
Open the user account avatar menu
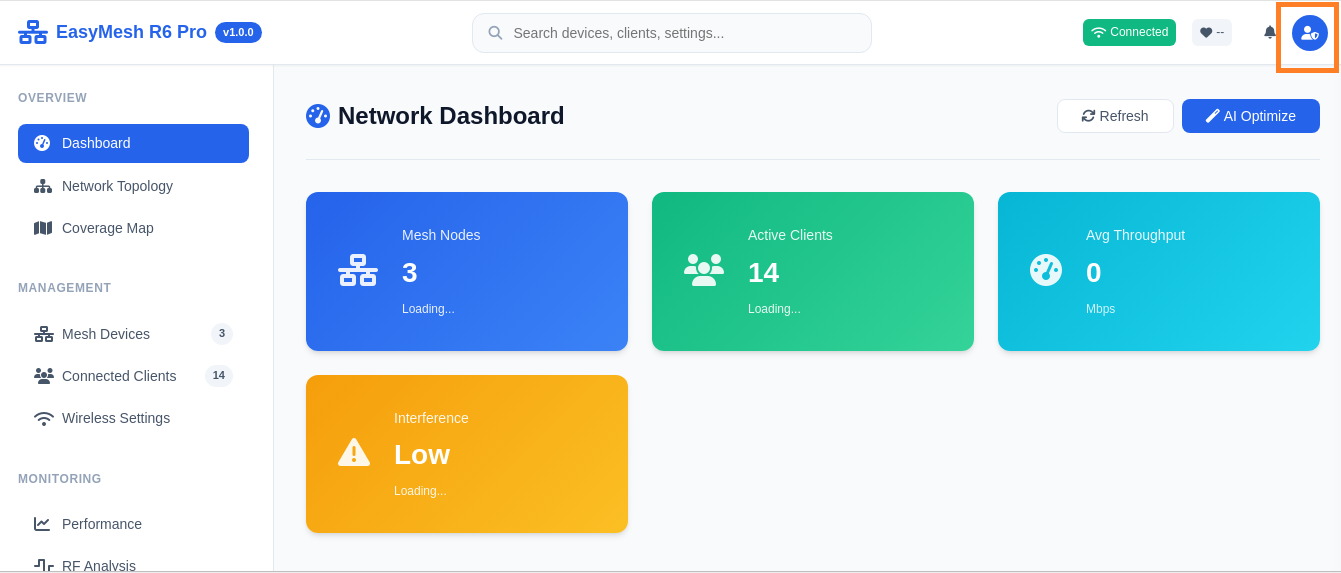1309,33
